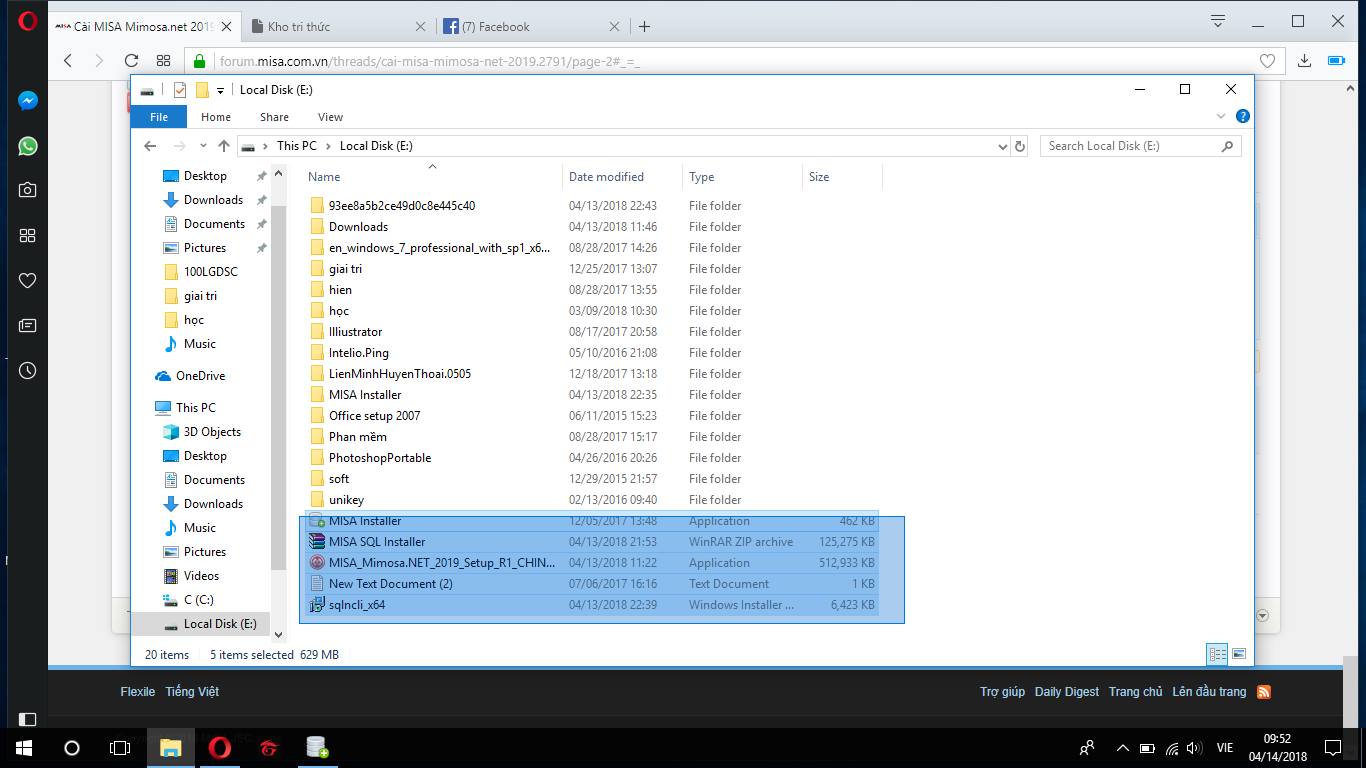Show hidden system tray icons
1366x768 pixels.
click(1122, 748)
